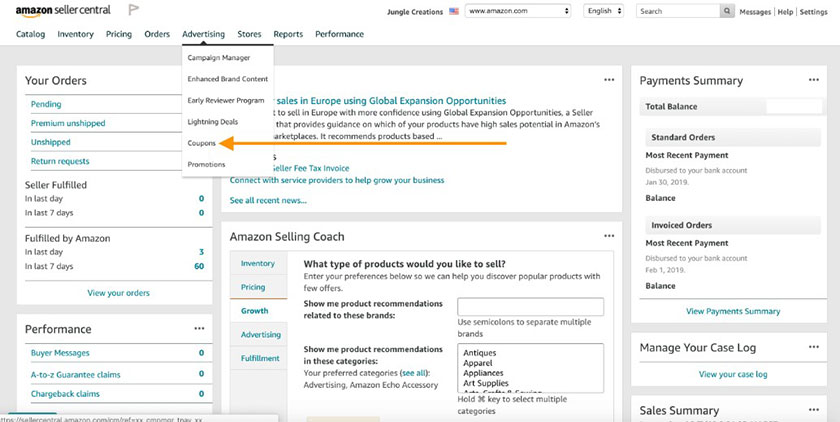Open the English language dropdown
This screenshot has height=422, width=840.
[x=604, y=11]
